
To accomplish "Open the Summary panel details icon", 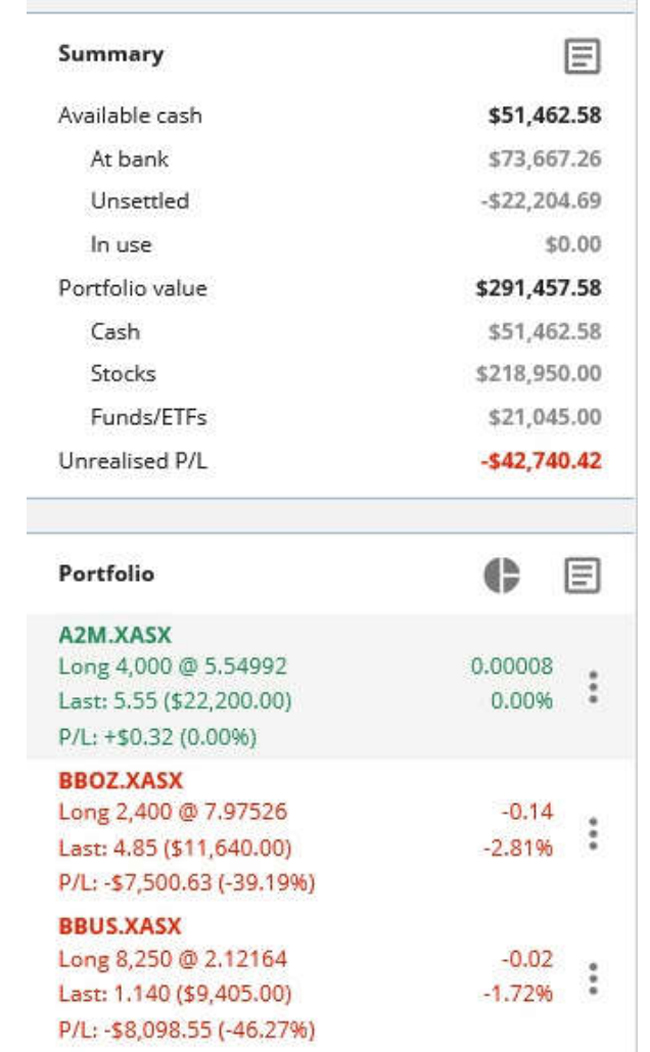I will (582, 56).
